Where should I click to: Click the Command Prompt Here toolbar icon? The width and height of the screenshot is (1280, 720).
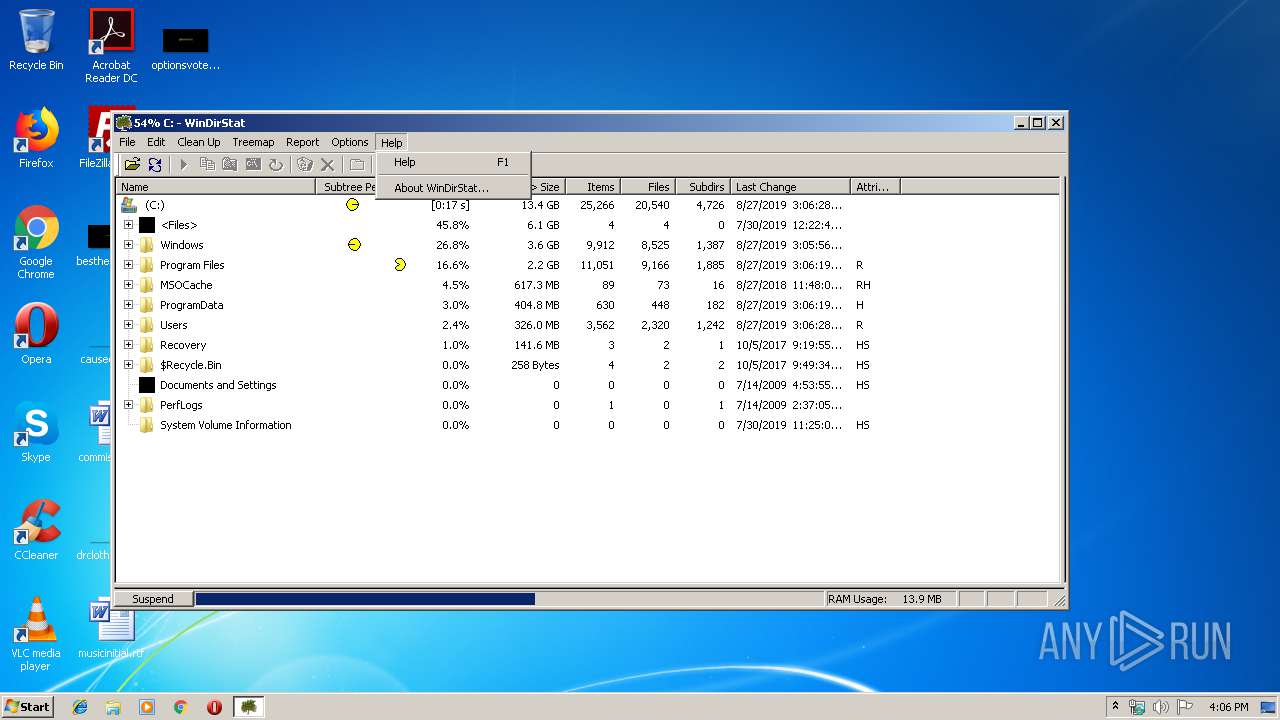[253, 164]
